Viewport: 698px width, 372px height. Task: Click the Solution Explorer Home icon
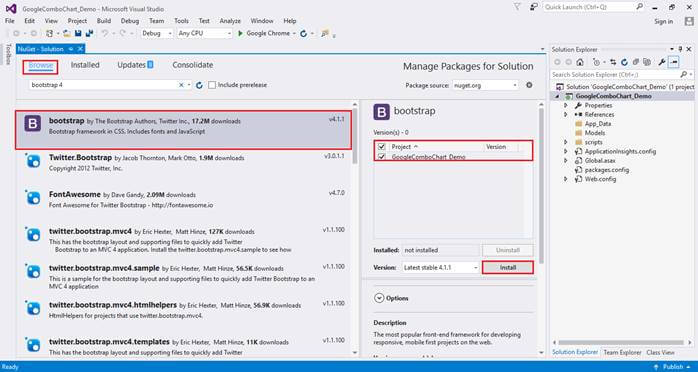[x=580, y=62]
